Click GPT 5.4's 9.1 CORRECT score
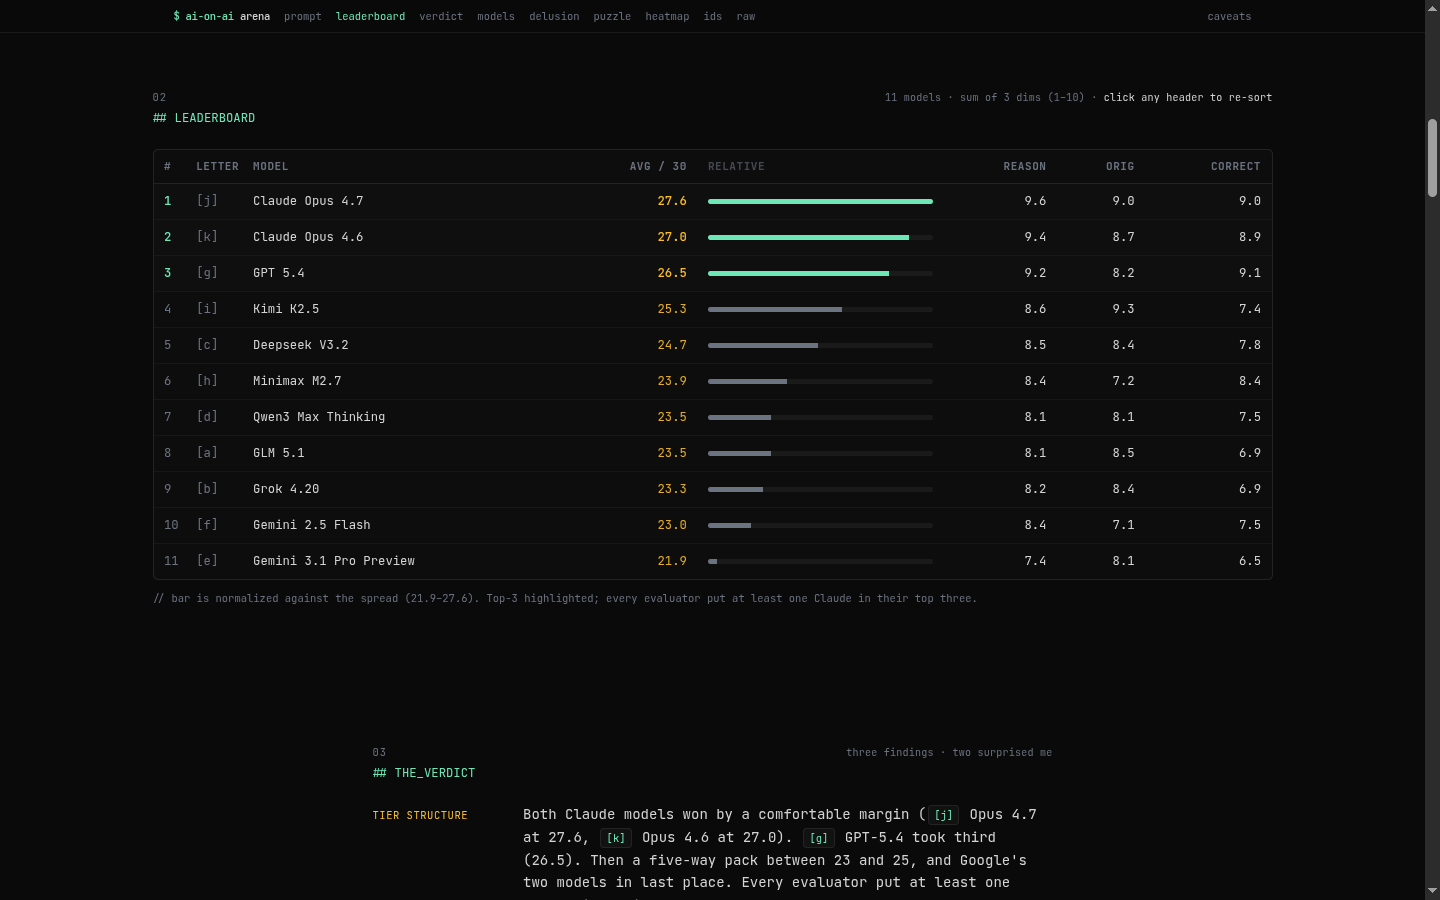 [x=1250, y=273]
